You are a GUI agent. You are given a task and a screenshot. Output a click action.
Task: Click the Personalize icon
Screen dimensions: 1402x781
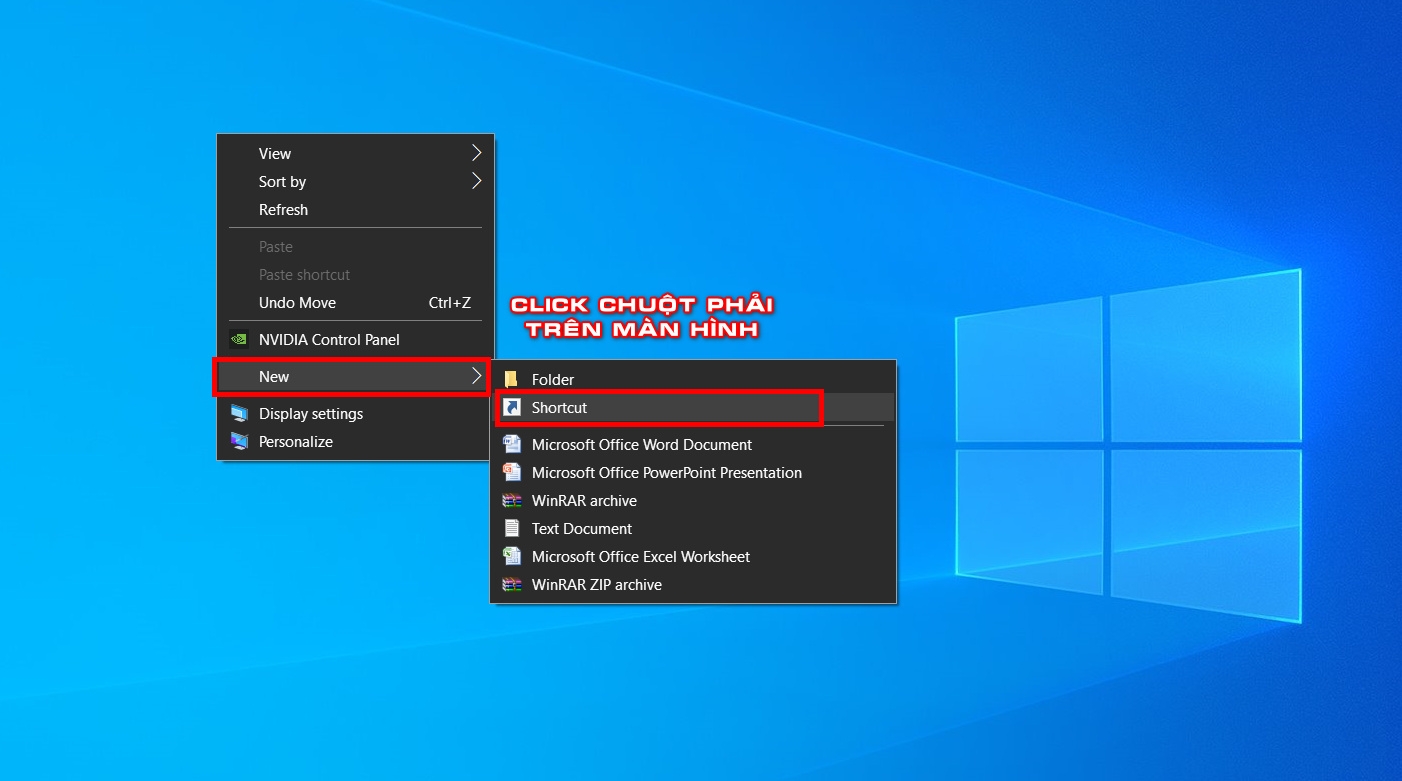coord(239,441)
